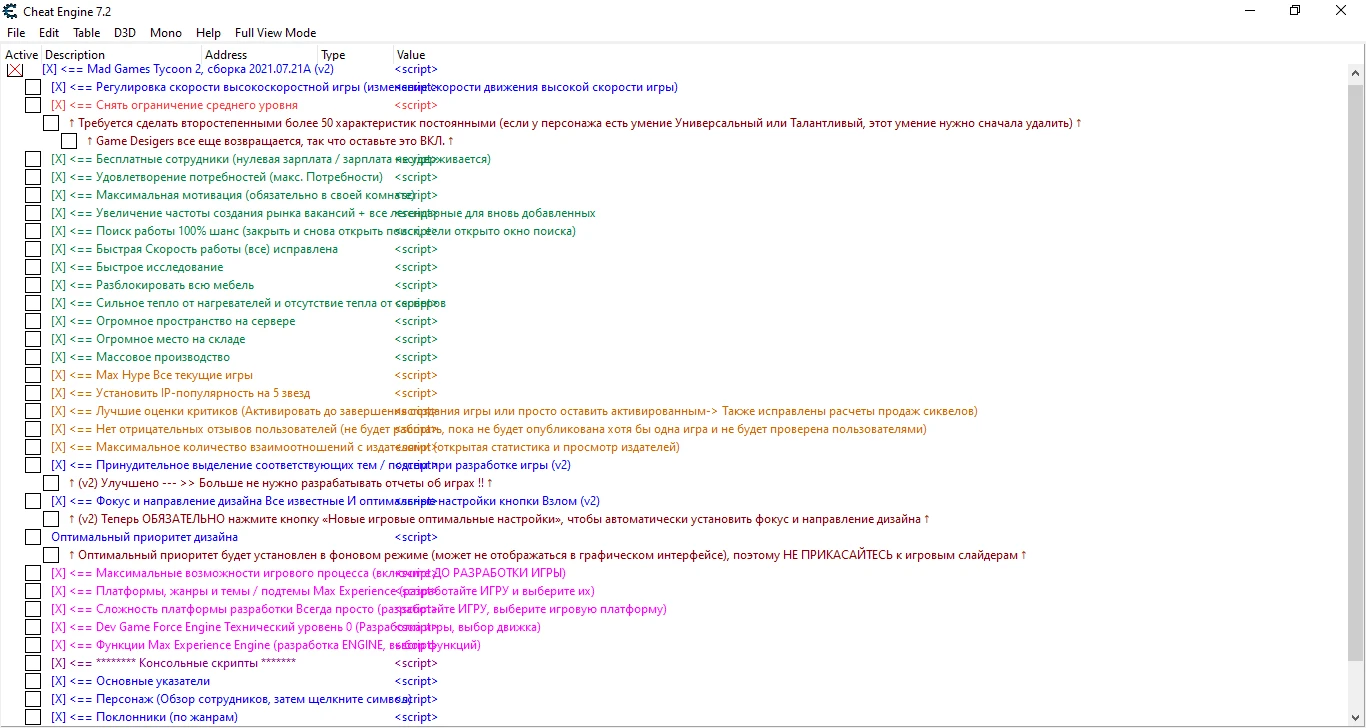Screen dimensions: 1366x728
Task: Click the 'Платформы, жанры и темы' entry
Action: point(322,592)
